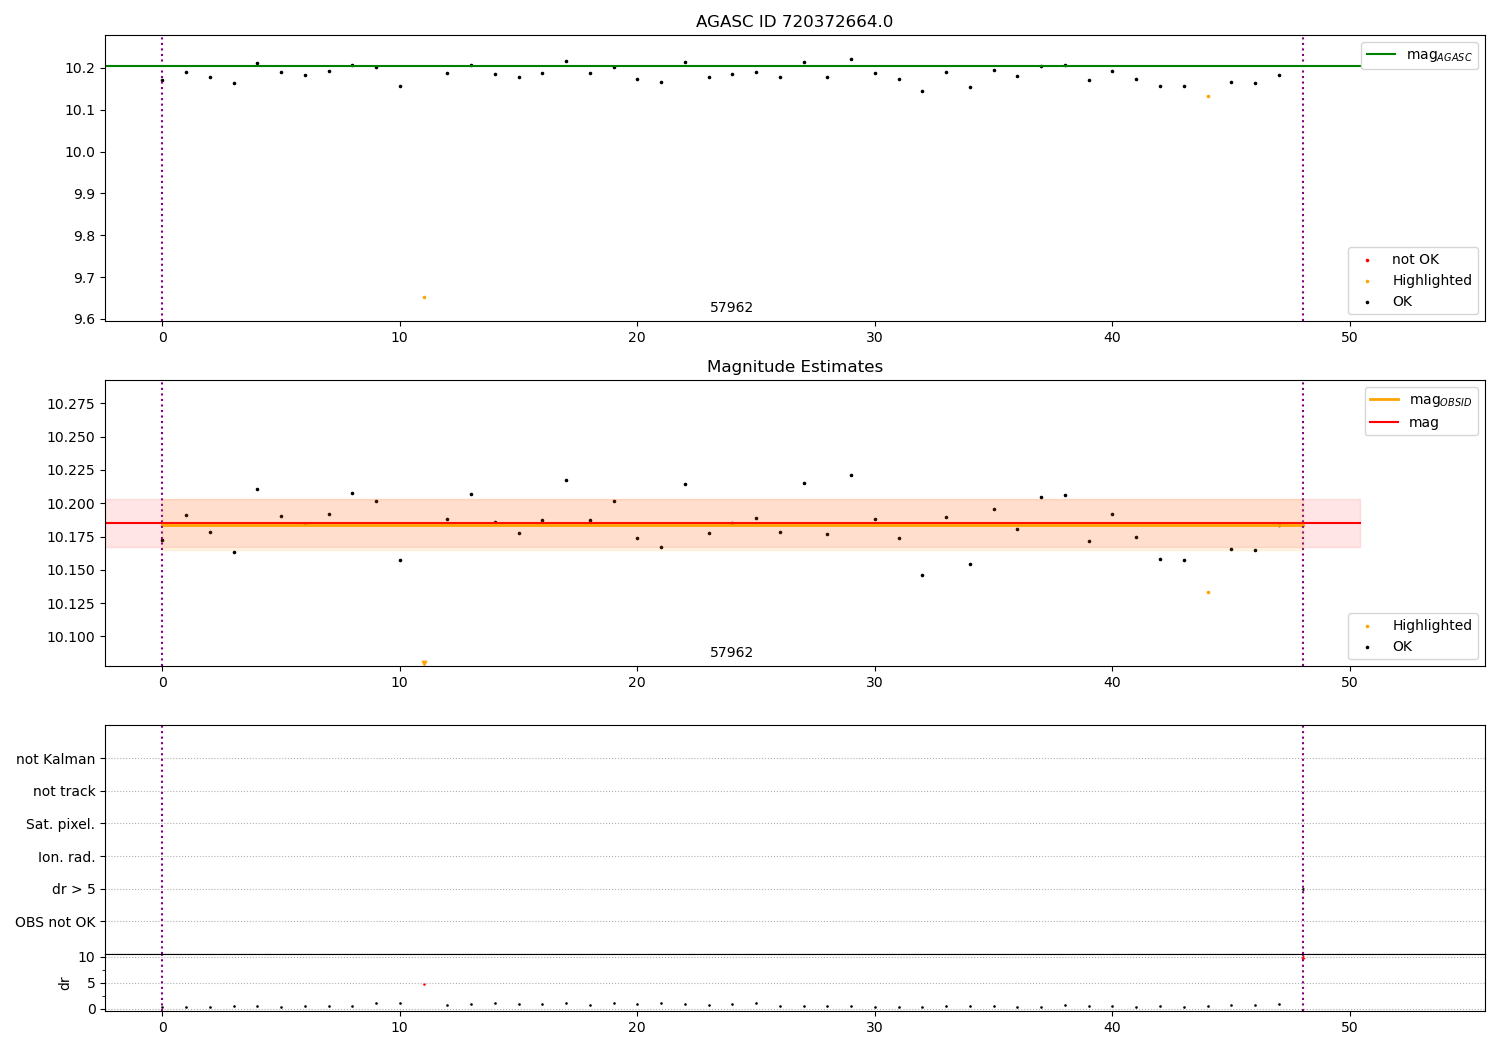Screen dimensions: 1500x1050
Task: Click y-tick "10.0" on the top plot
Action: tap(80, 152)
